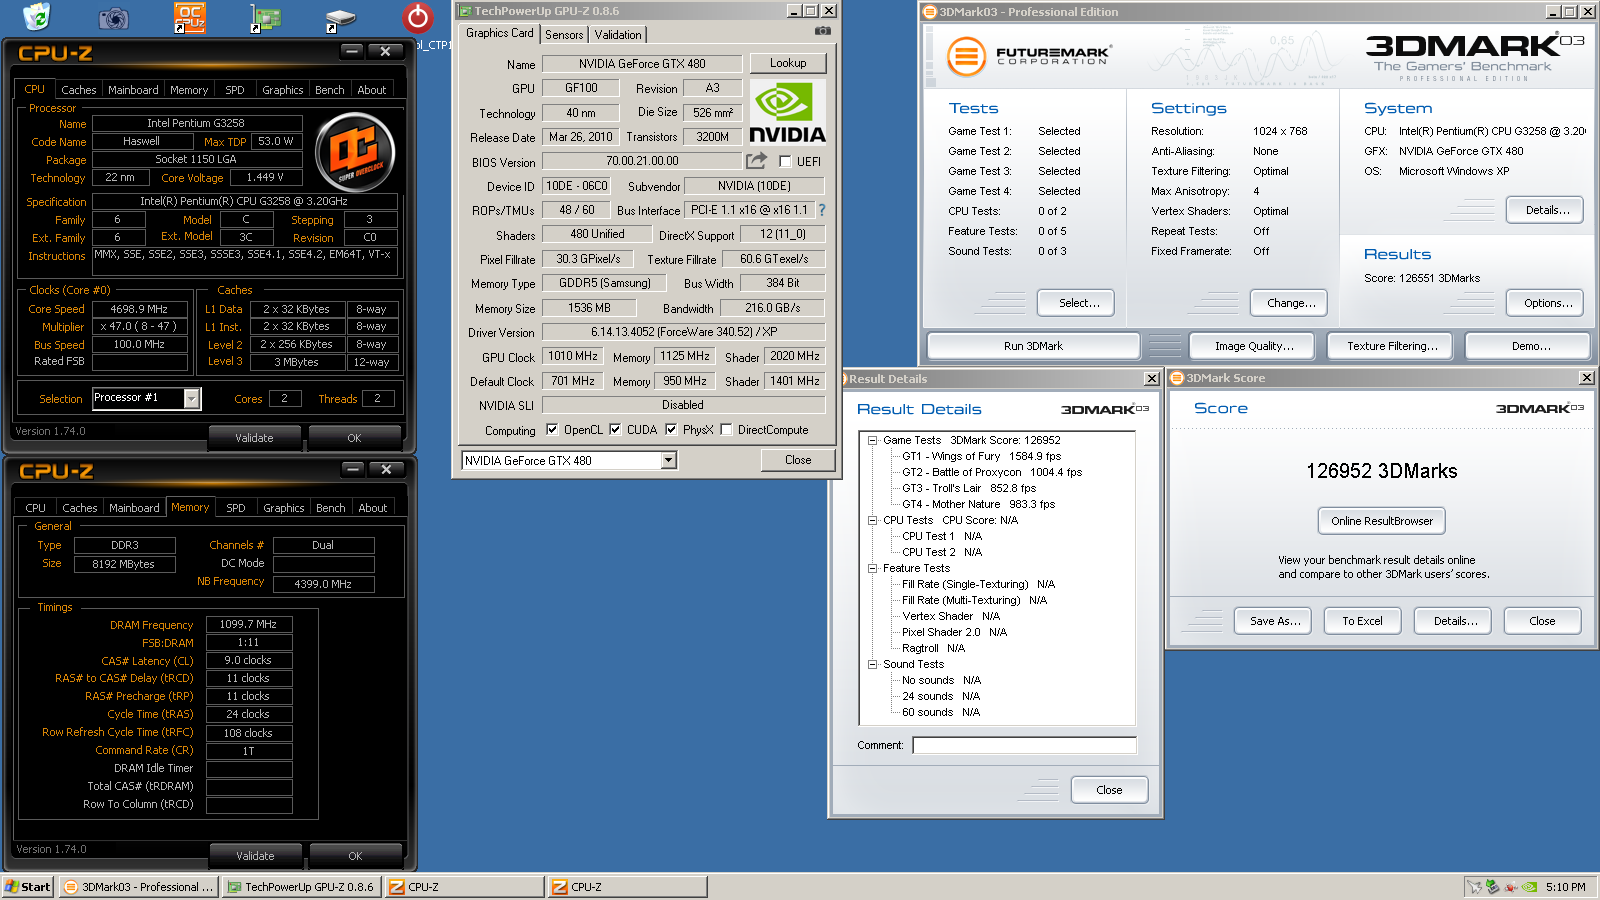The width and height of the screenshot is (1600, 900).
Task: Close the Result Details dialog with X
Action: click(x=1151, y=379)
